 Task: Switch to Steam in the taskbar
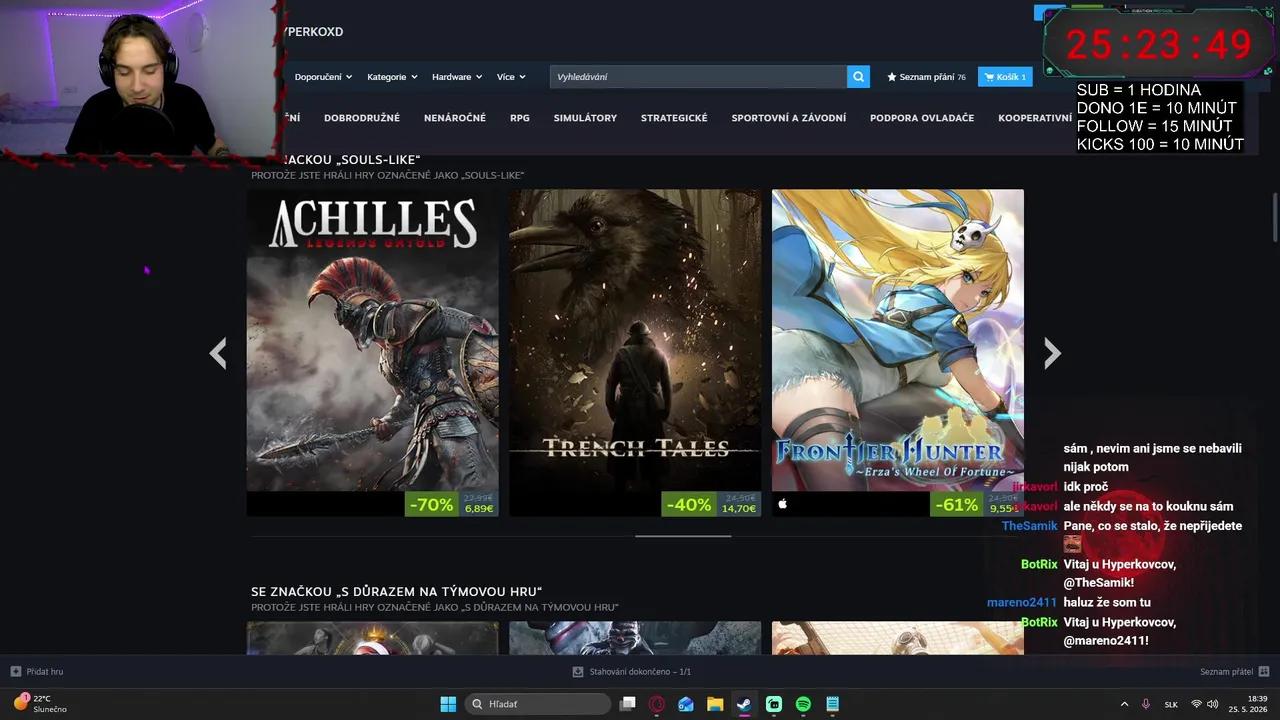tap(744, 704)
